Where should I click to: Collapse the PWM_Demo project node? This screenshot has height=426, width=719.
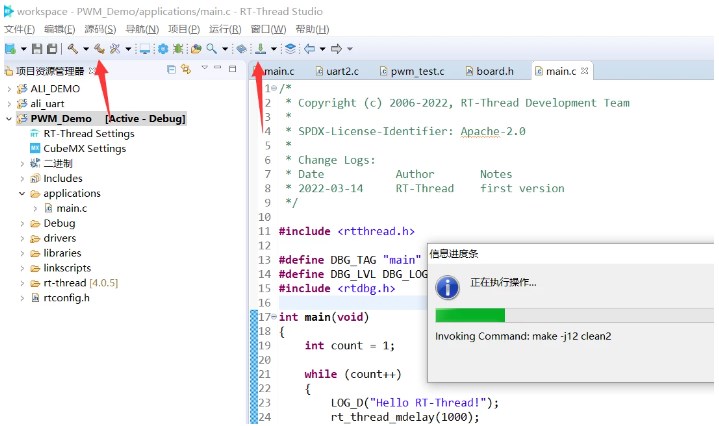9,119
